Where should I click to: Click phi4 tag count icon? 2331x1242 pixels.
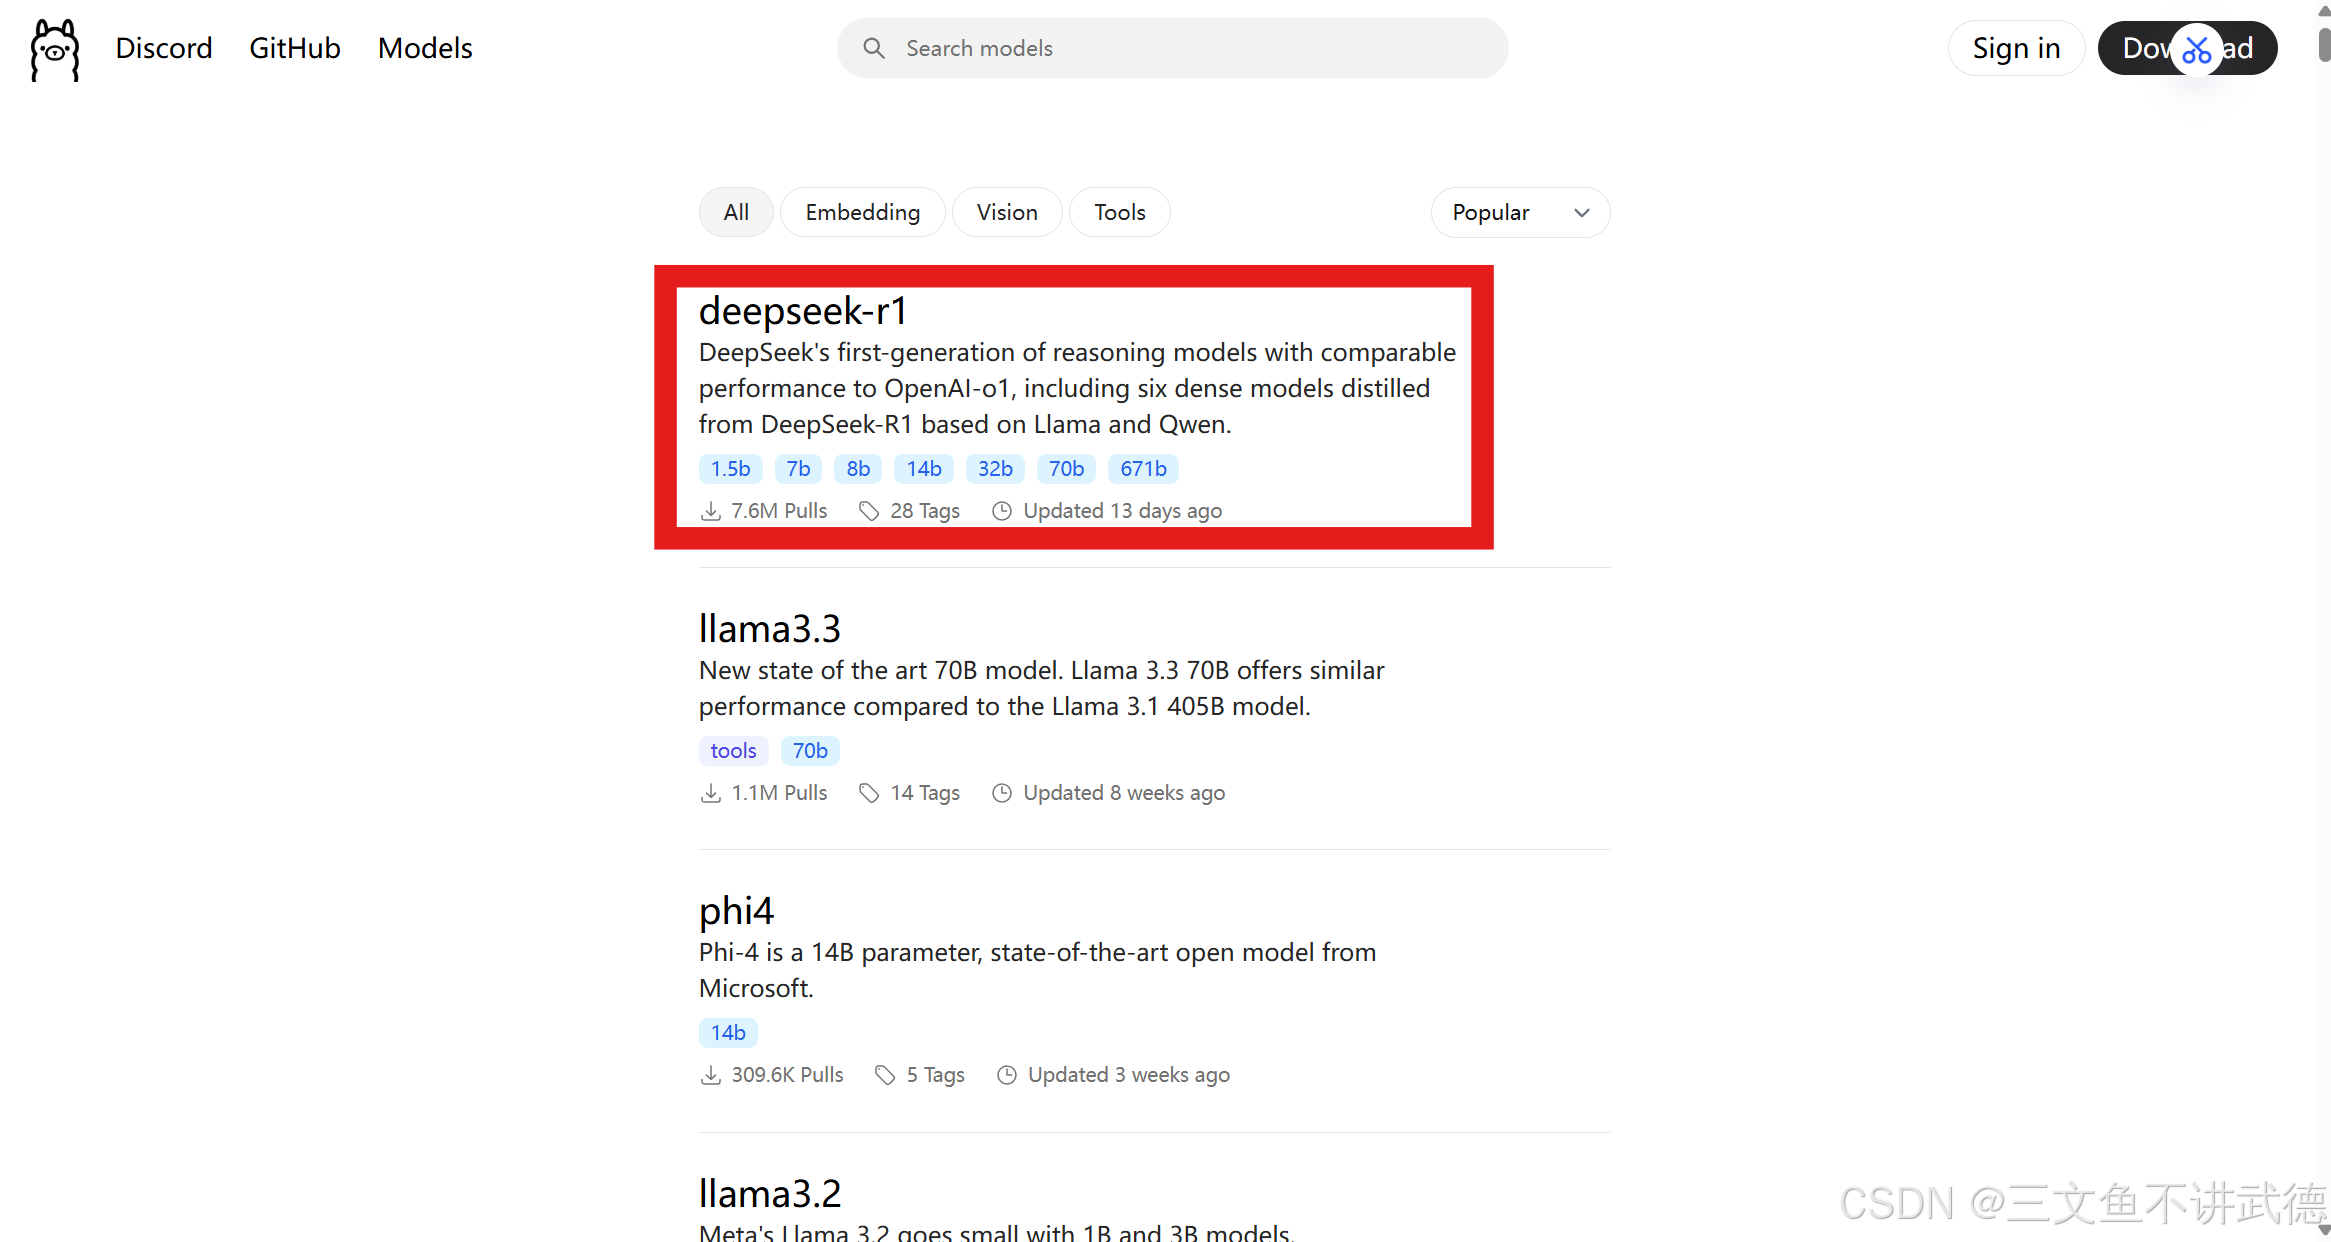[884, 1075]
